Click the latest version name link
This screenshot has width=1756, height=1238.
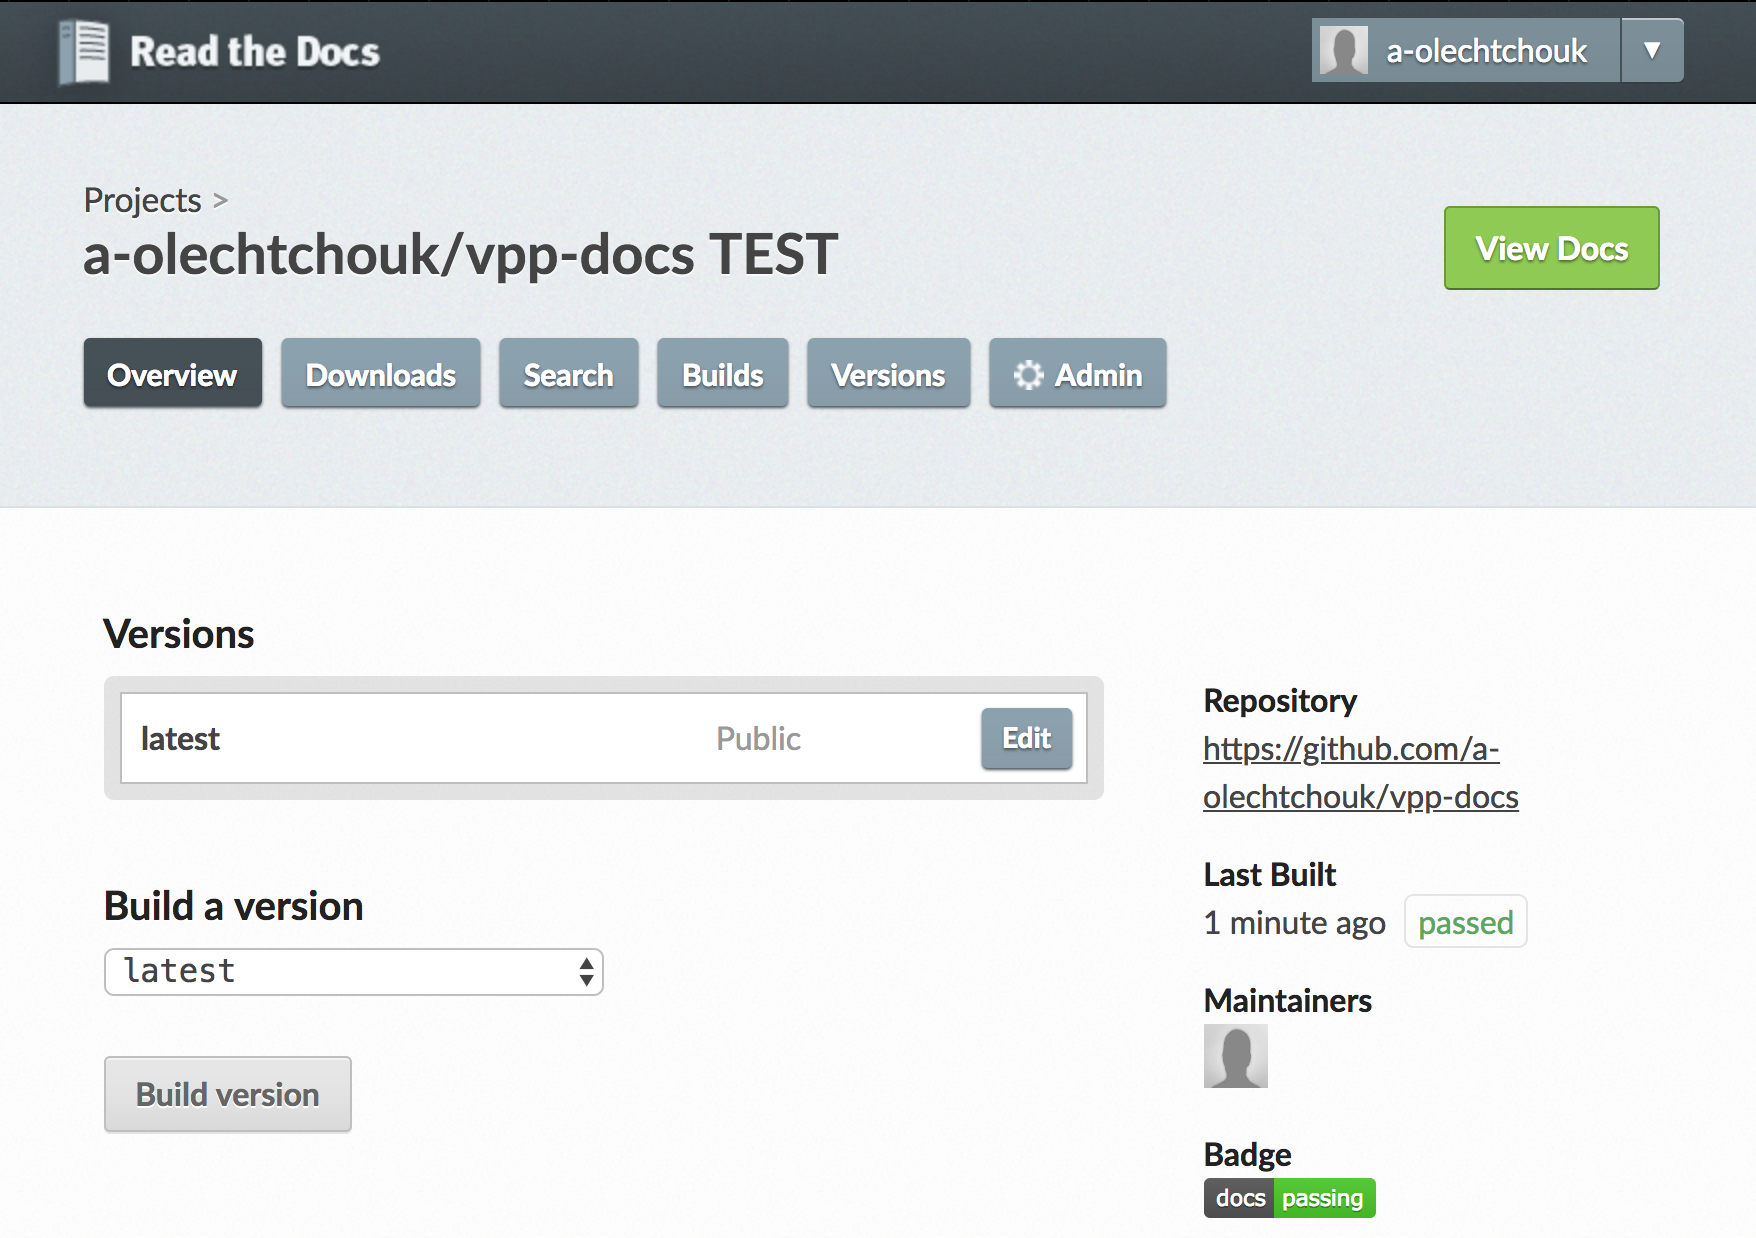[180, 739]
